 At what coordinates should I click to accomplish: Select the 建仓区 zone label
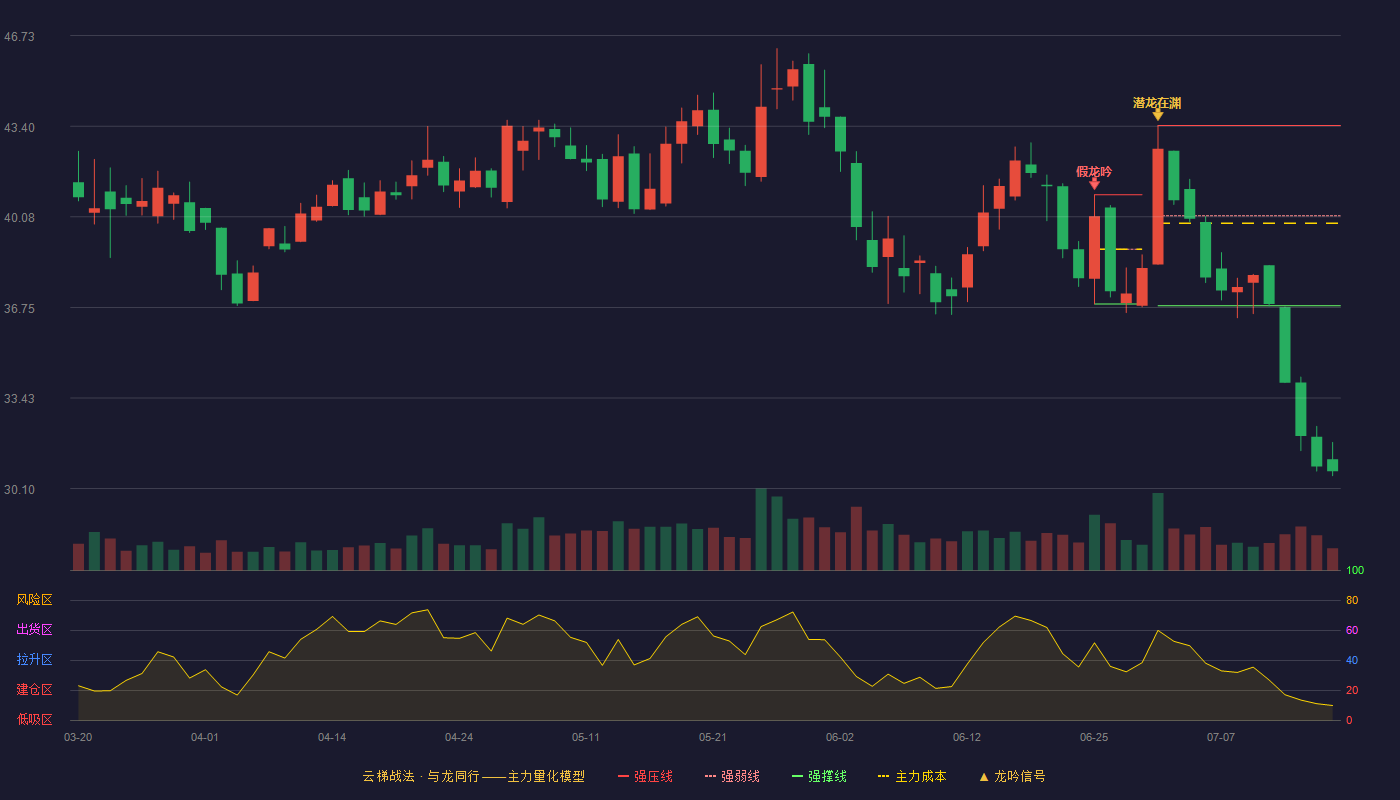click(x=34, y=690)
